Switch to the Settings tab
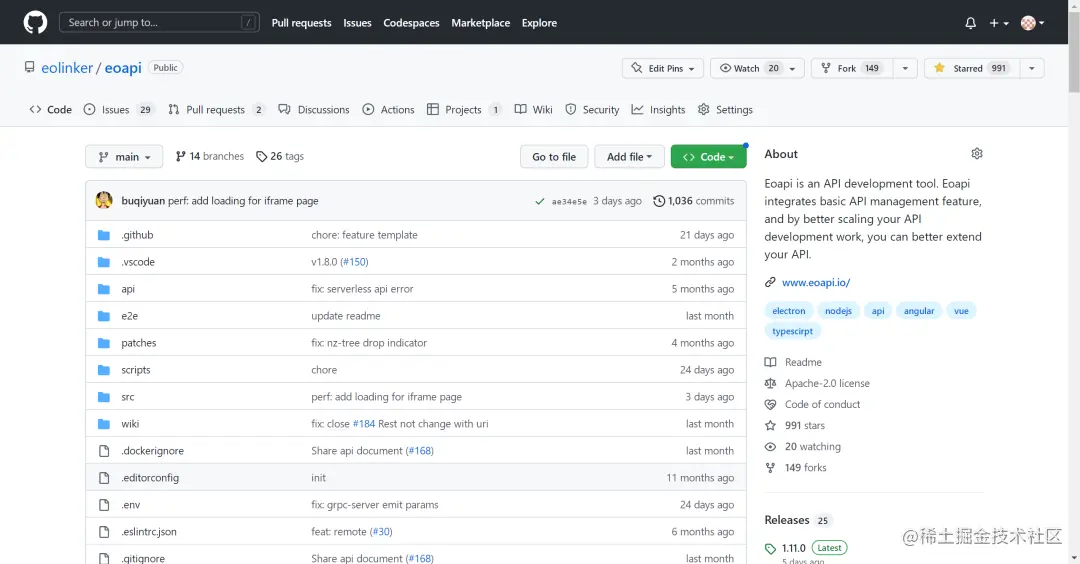The height and width of the screenshot is (564, 1080). pos(725,109)
